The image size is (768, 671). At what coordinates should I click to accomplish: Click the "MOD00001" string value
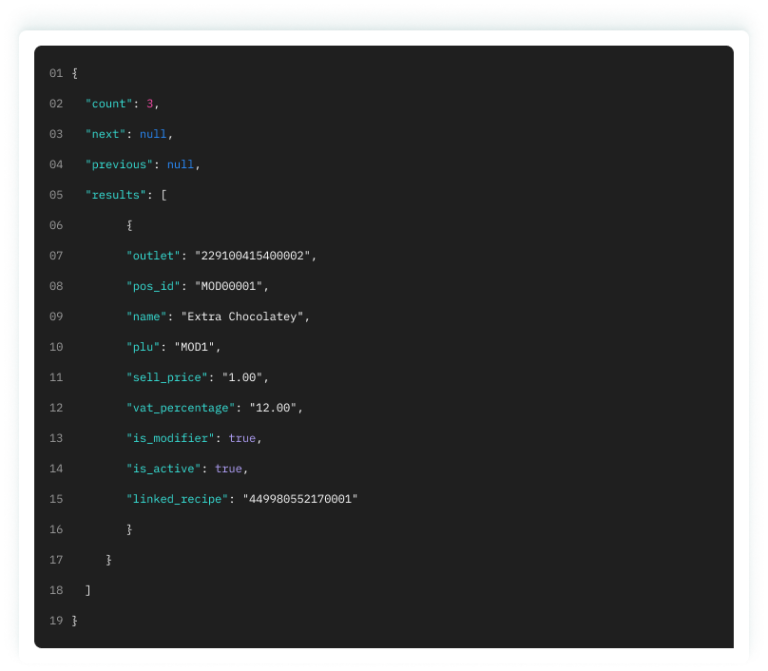230,286
